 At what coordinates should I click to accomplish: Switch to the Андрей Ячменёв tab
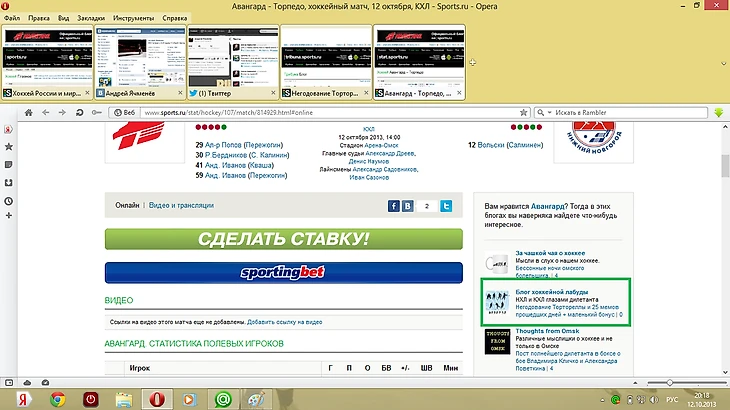141,62
